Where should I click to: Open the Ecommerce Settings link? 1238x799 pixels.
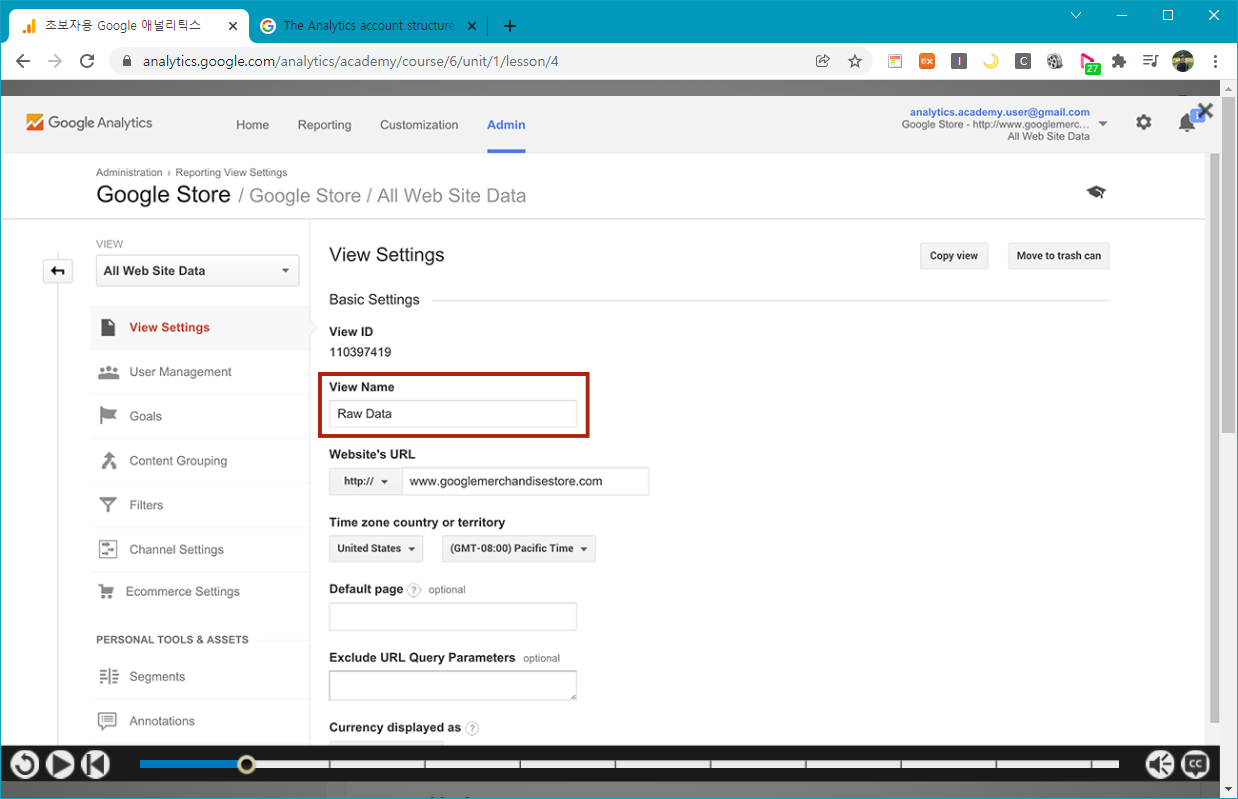click(x=183, y=592)
